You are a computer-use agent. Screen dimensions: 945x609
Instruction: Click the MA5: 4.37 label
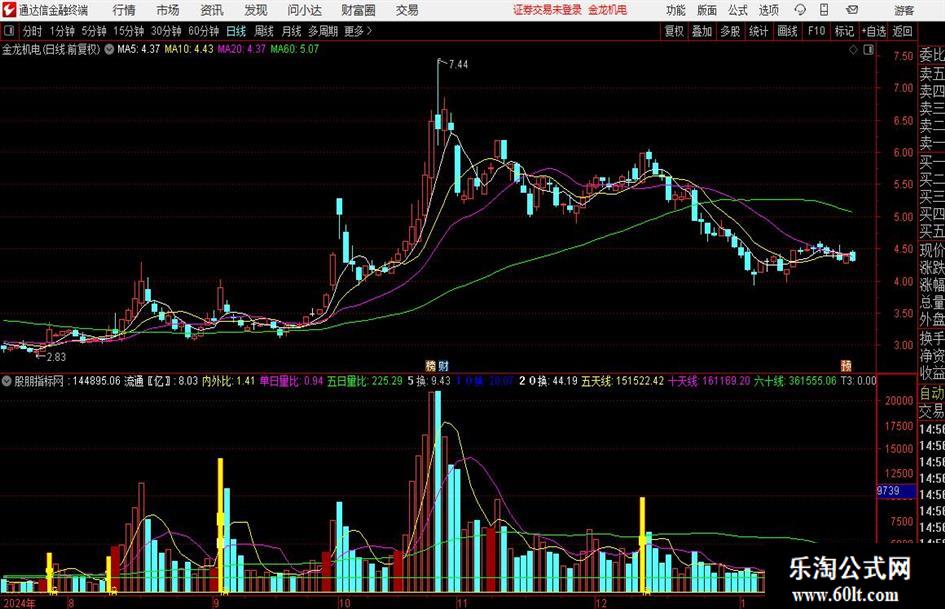(x=138, y=49)
